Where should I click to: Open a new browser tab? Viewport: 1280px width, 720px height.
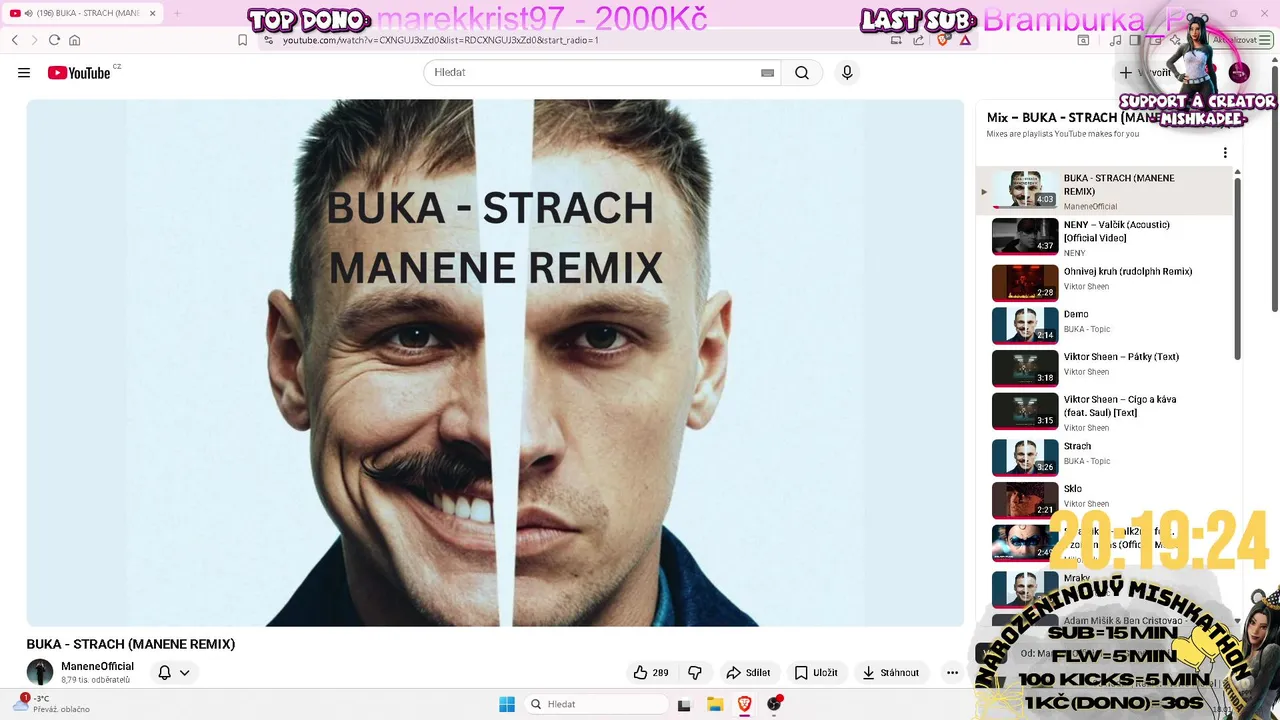tap(178, 14)
